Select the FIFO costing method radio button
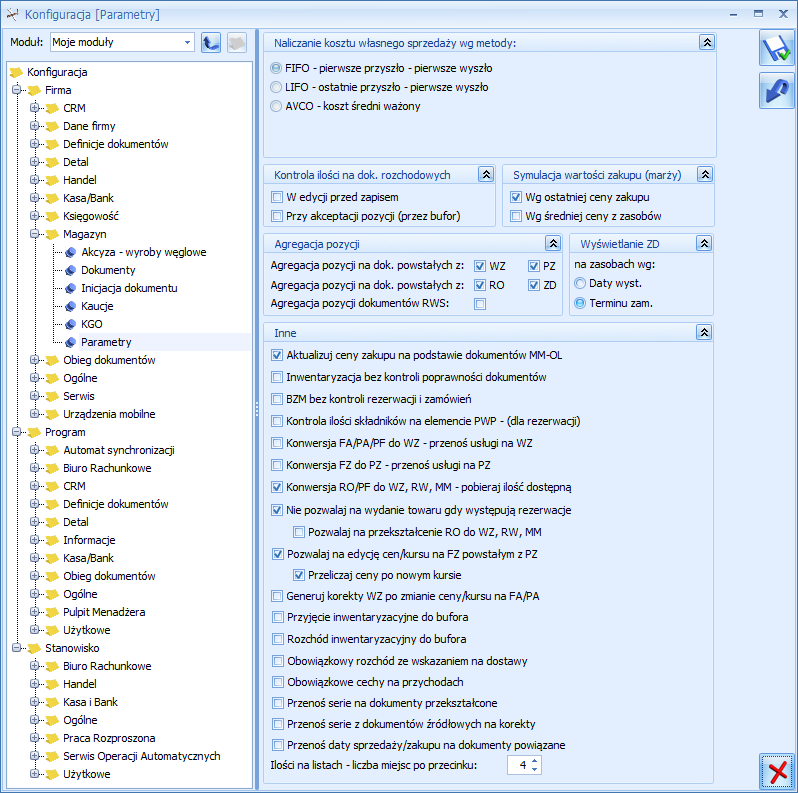Viewport: 798px width, 793px height. [276, 68]
